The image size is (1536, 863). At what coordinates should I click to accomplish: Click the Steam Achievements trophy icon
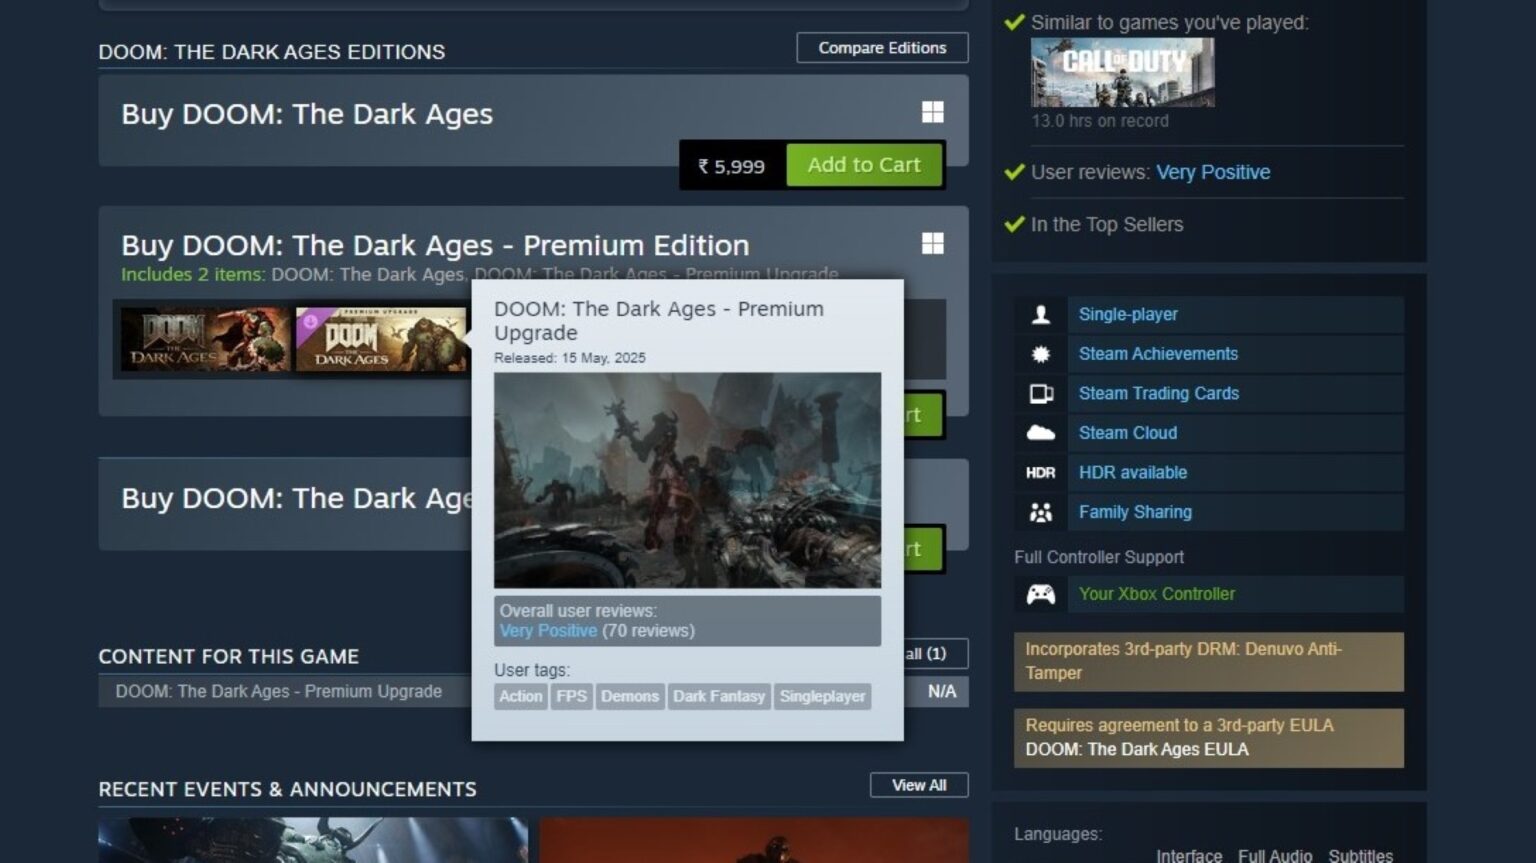[1041, 353]
